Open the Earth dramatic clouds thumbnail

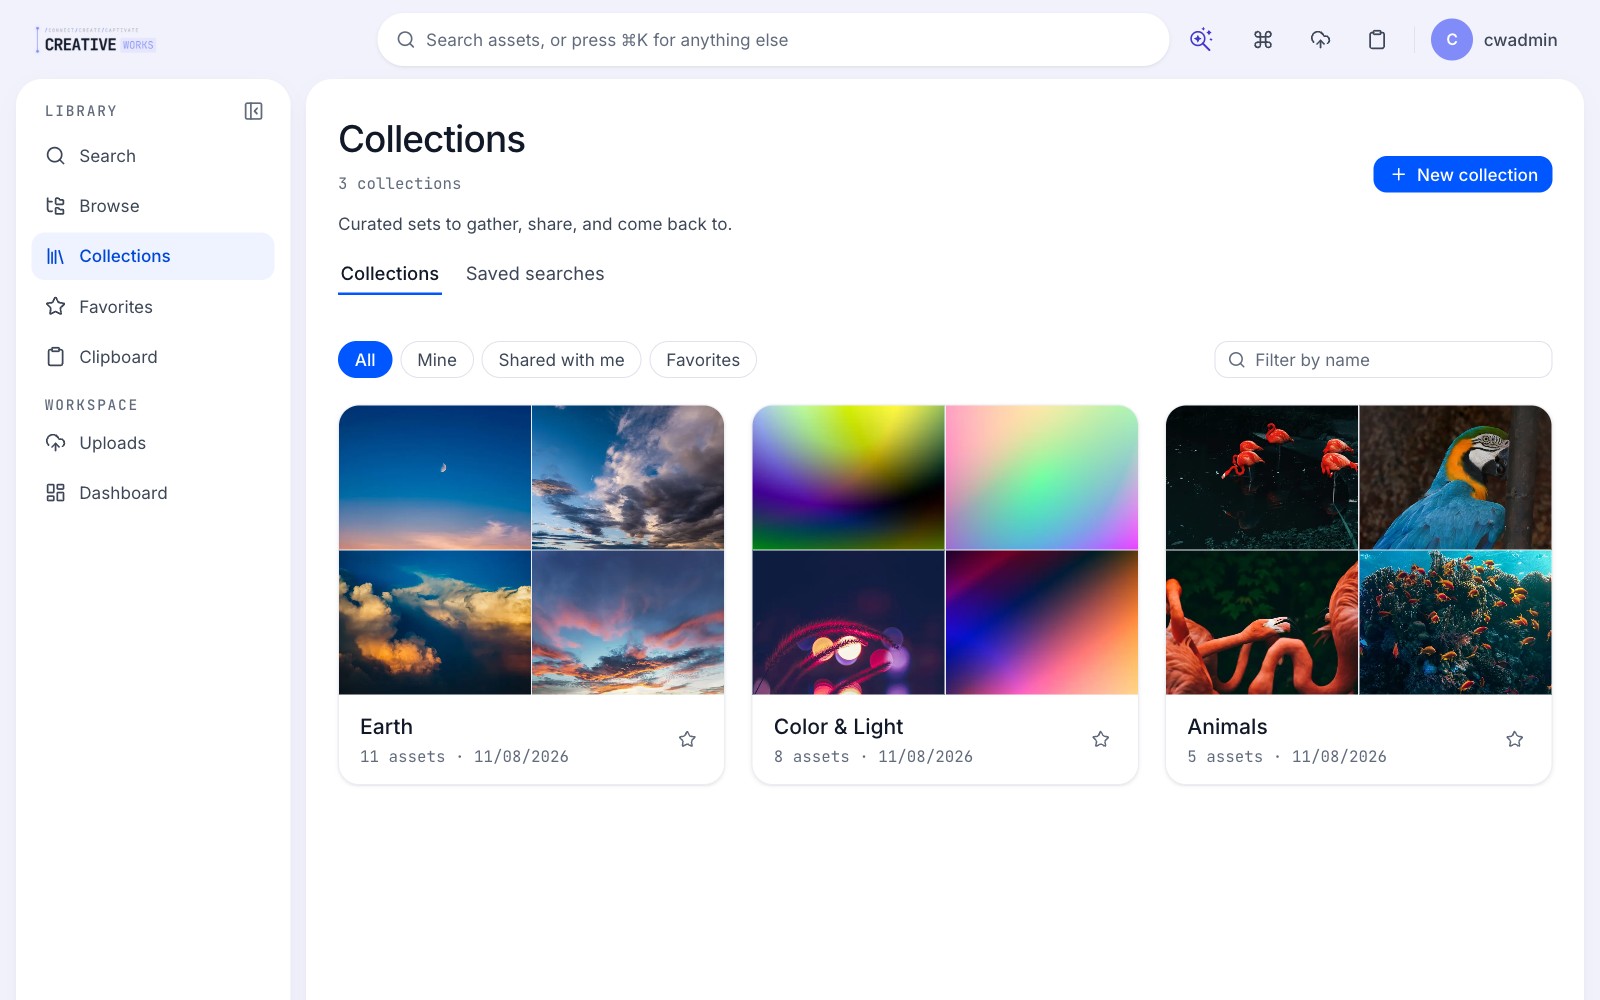point(628,477)
